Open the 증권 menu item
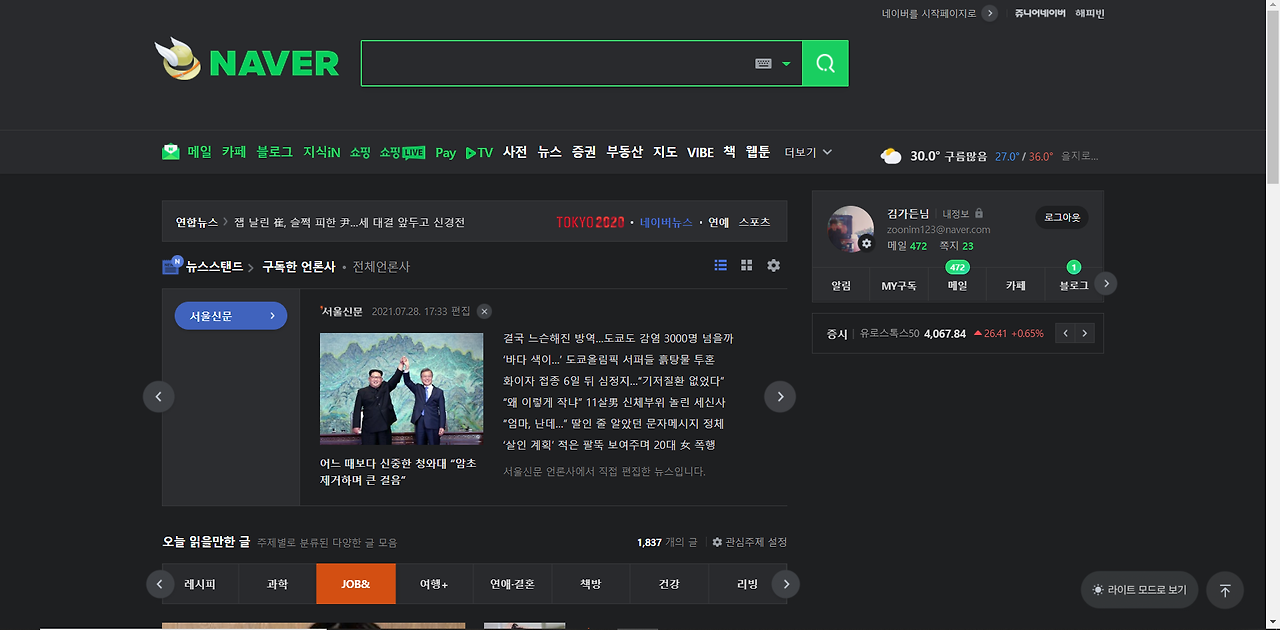Image resolution: width=1280 pixels, height=630 pixels. [582, 152]
